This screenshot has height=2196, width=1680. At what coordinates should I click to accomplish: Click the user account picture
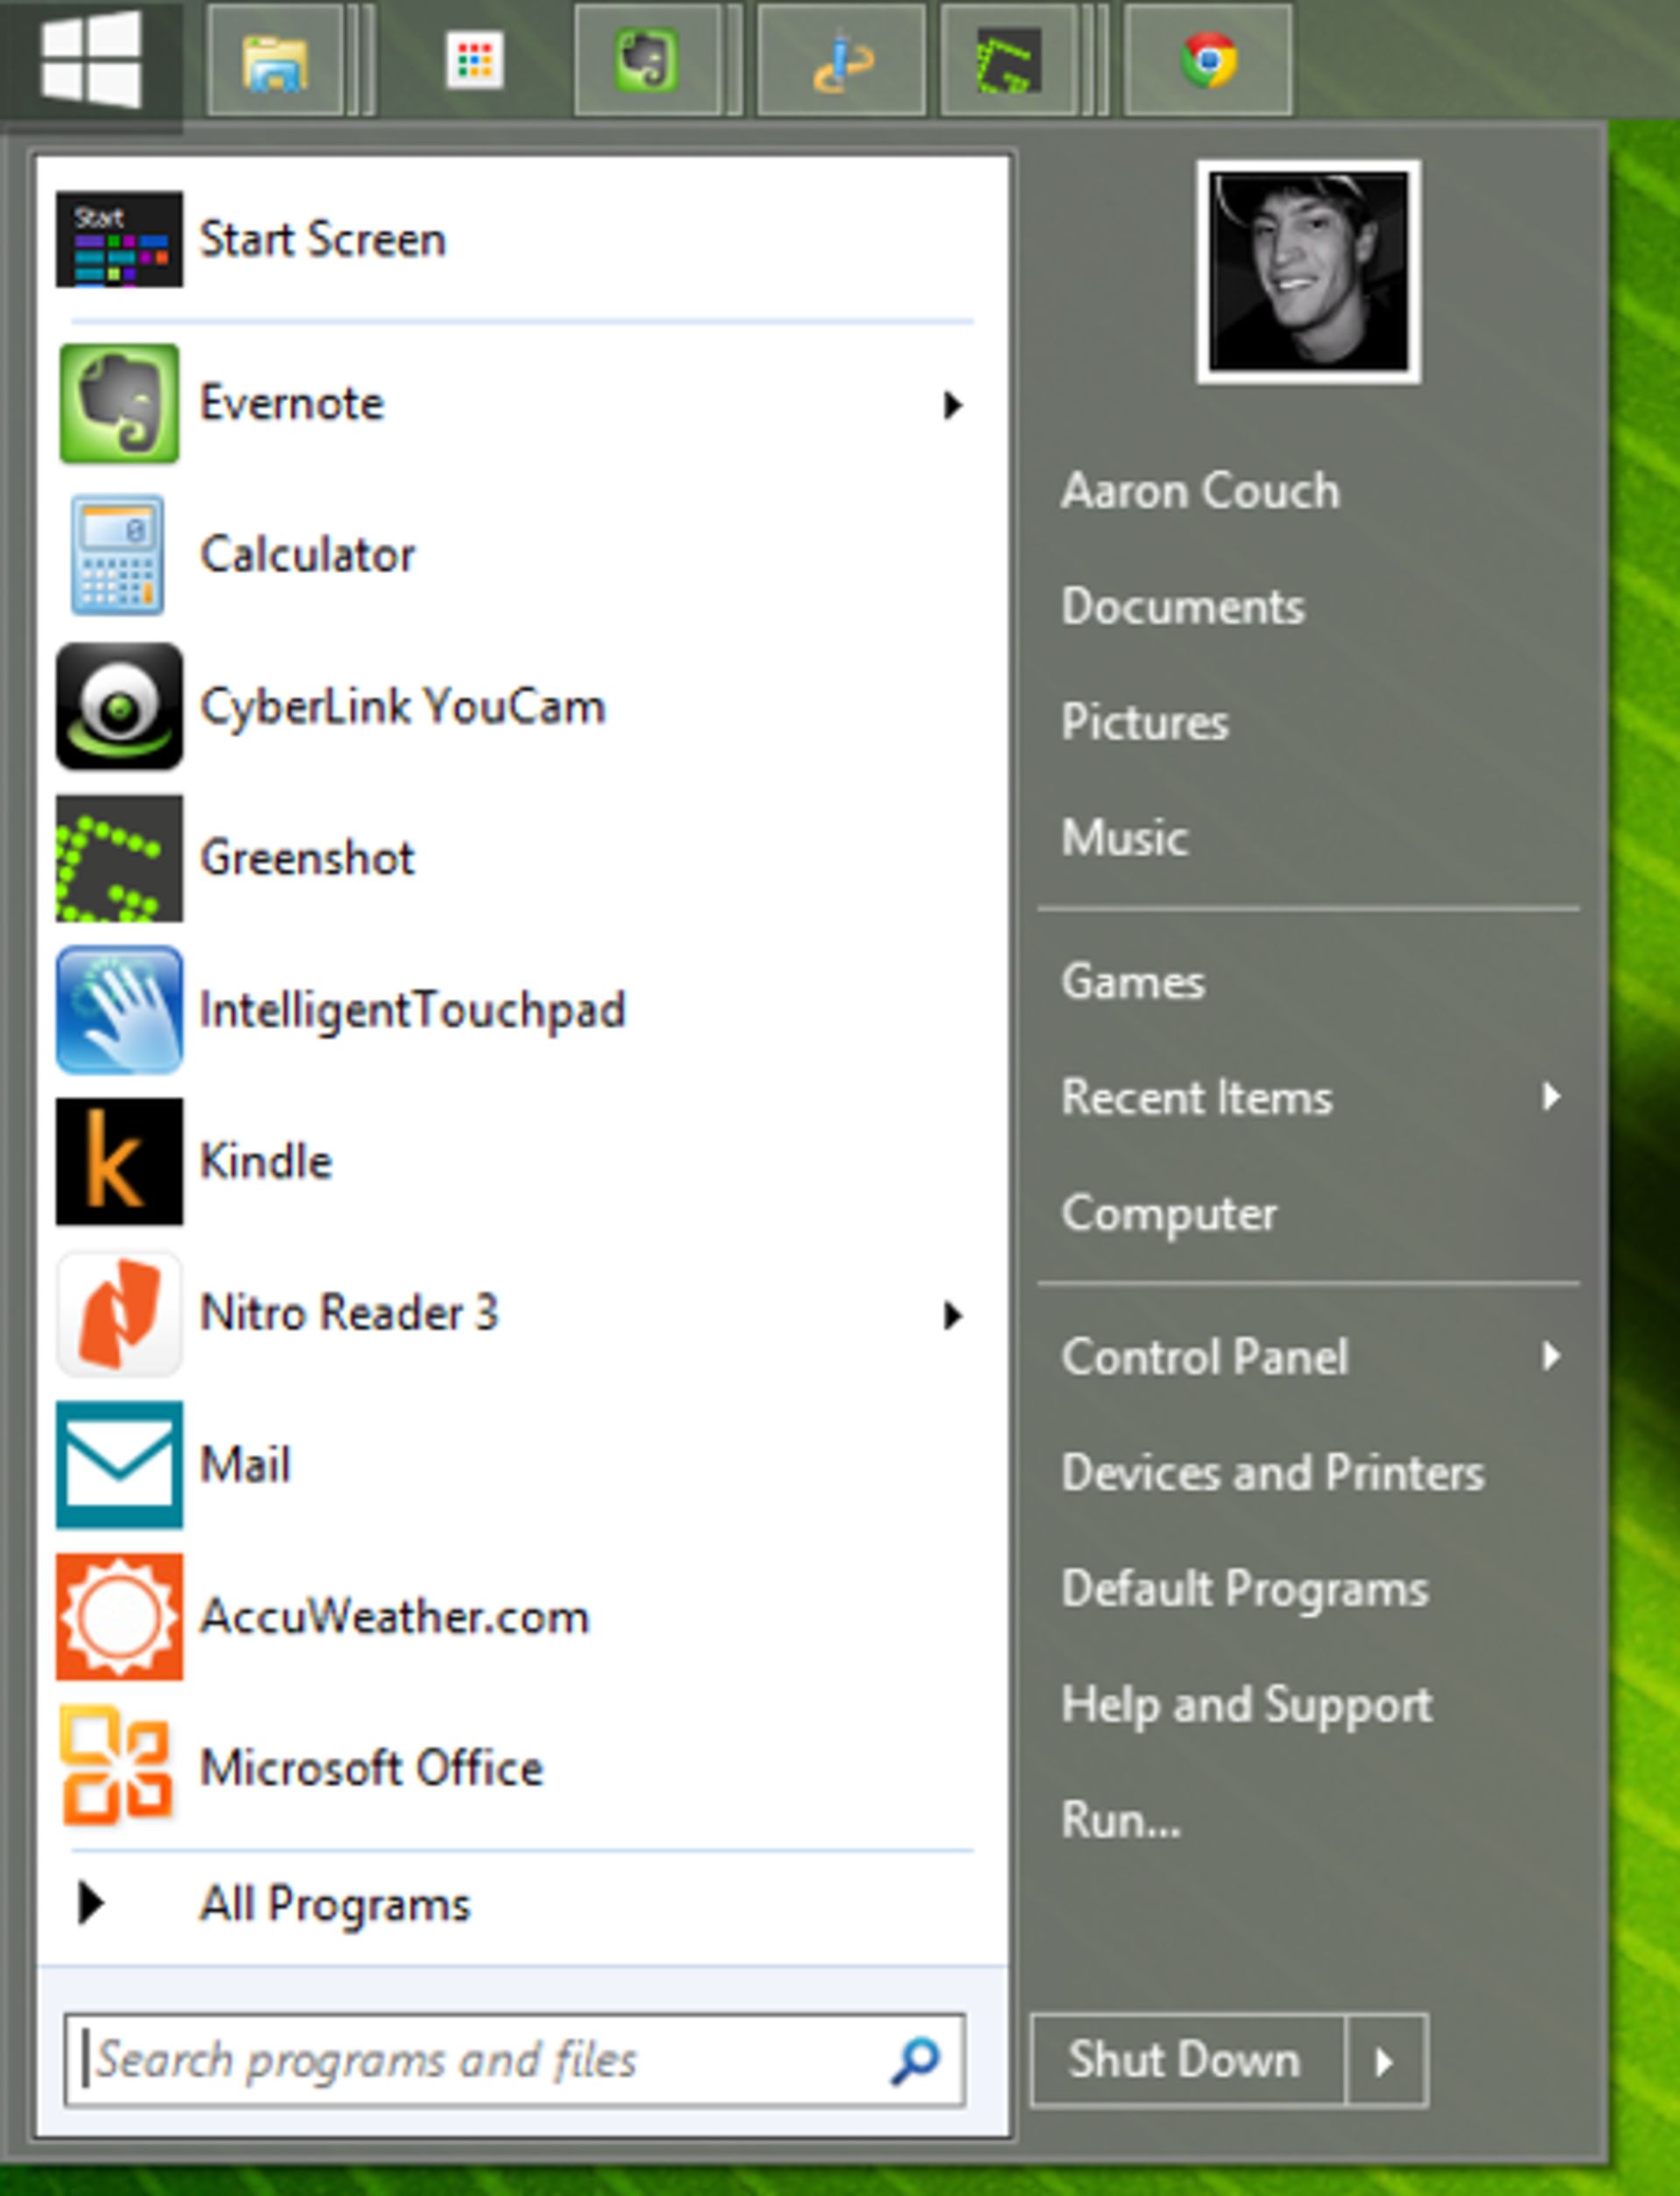[x=1309, y=272]
